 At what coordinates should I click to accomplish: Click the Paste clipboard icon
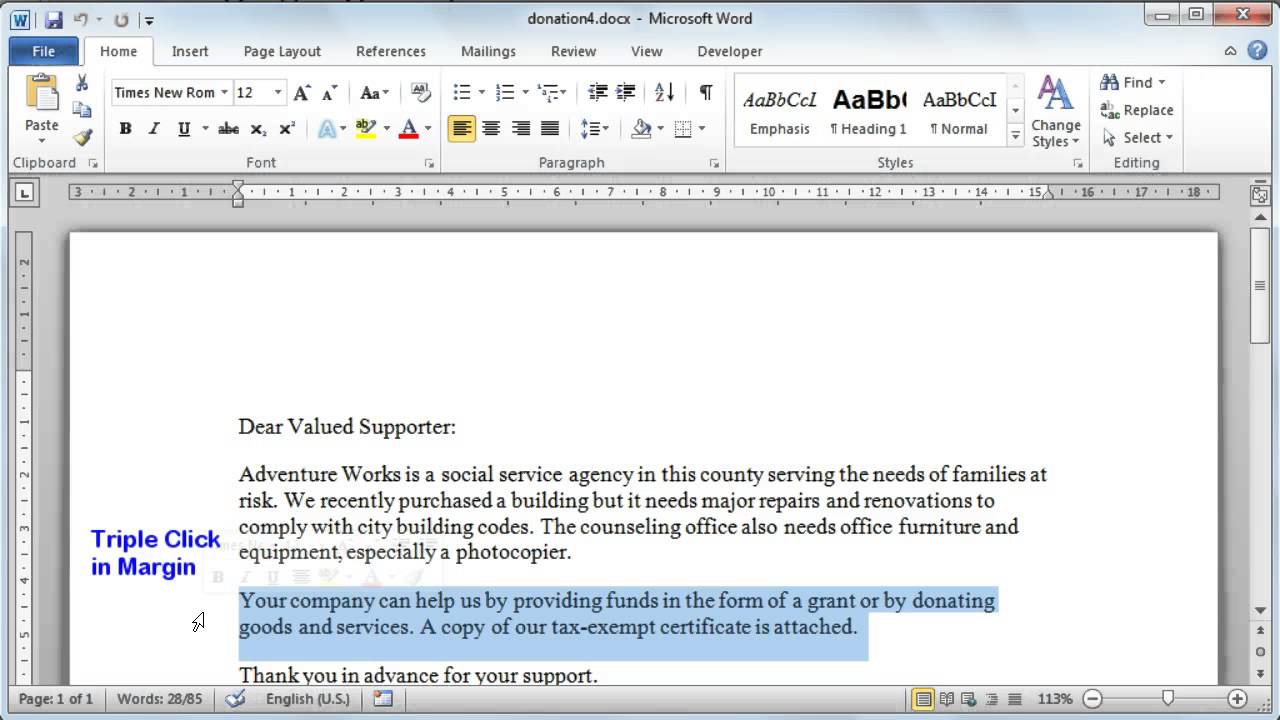[41, 92]
